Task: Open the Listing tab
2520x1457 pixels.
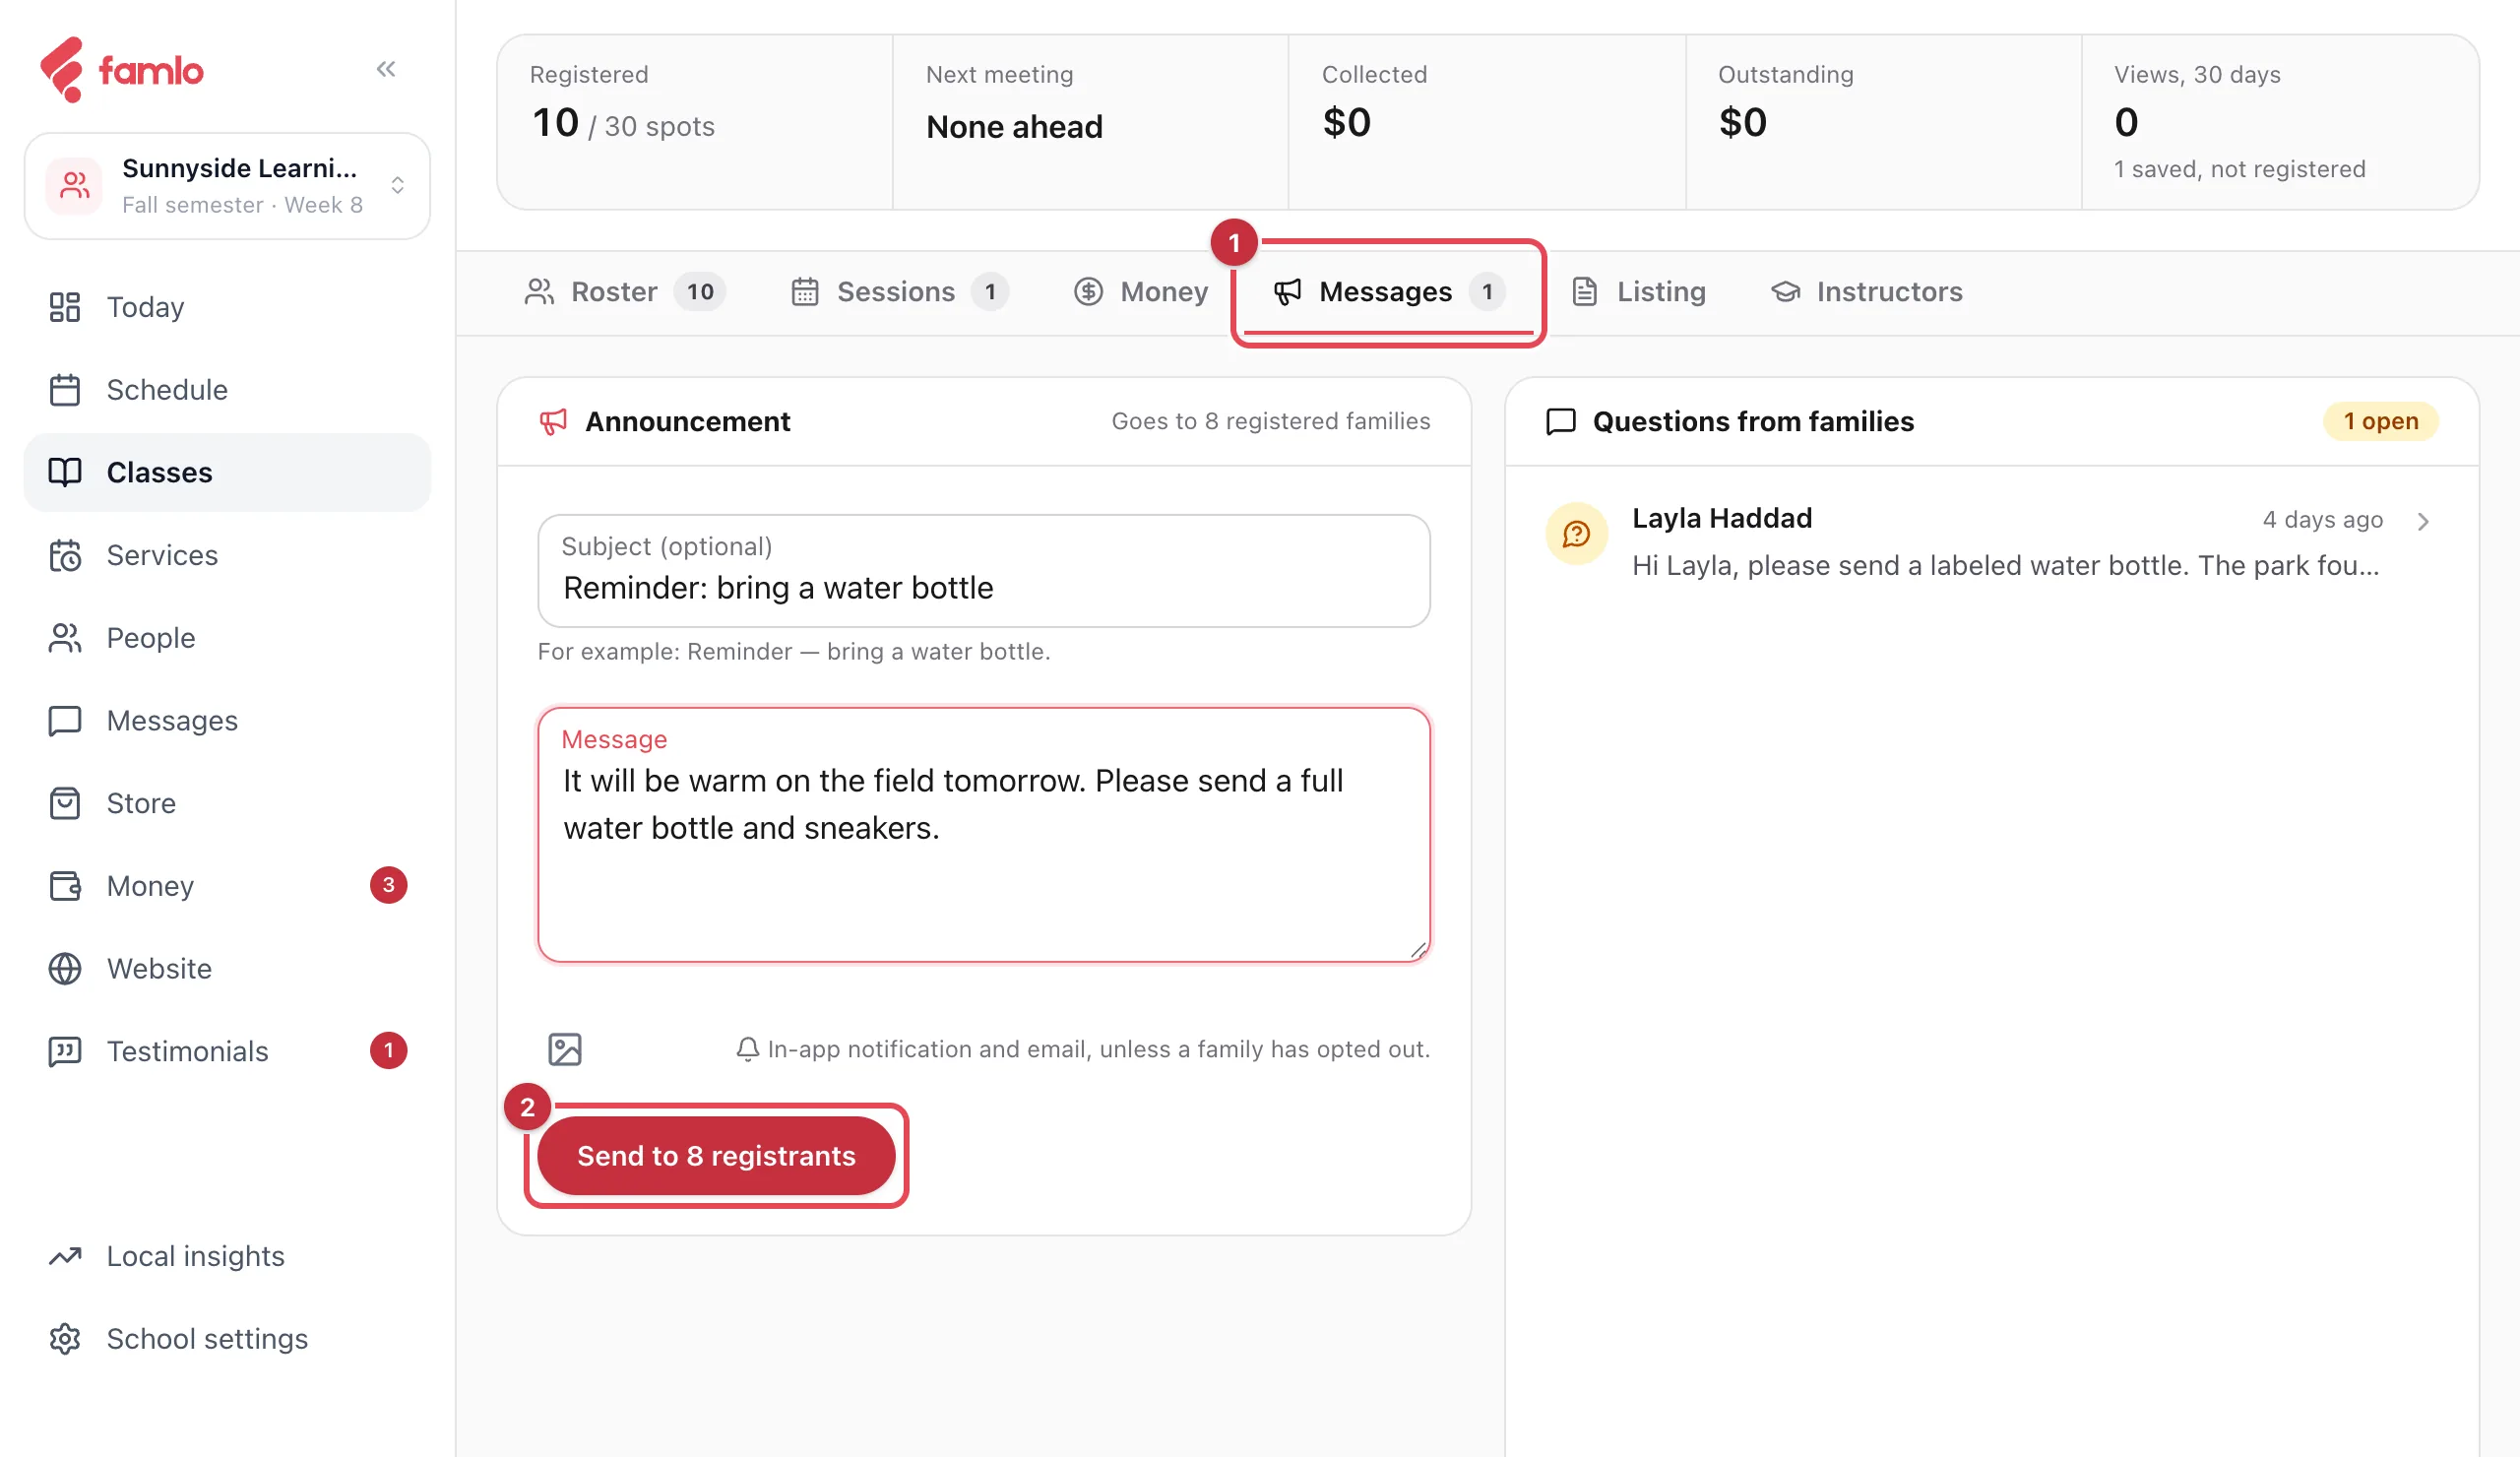Action: 1638,292
